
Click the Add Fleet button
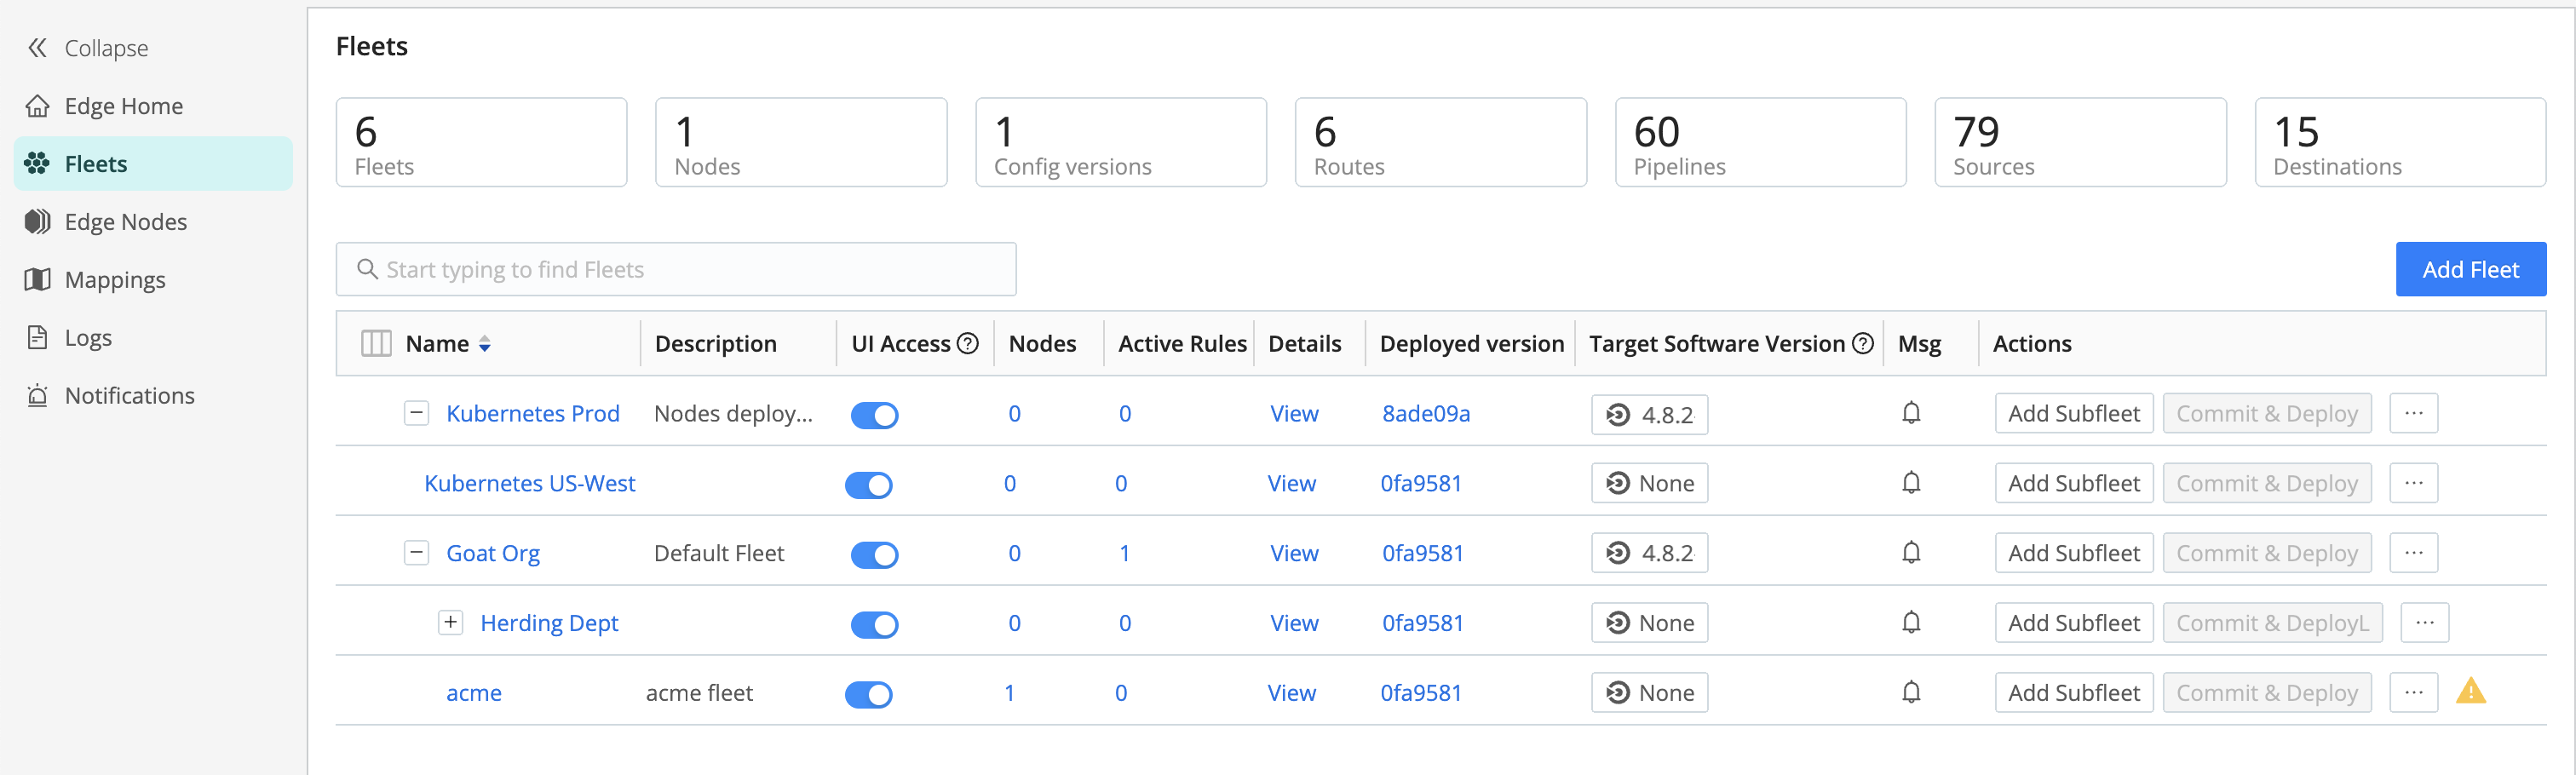click(x=2469, y=269)
